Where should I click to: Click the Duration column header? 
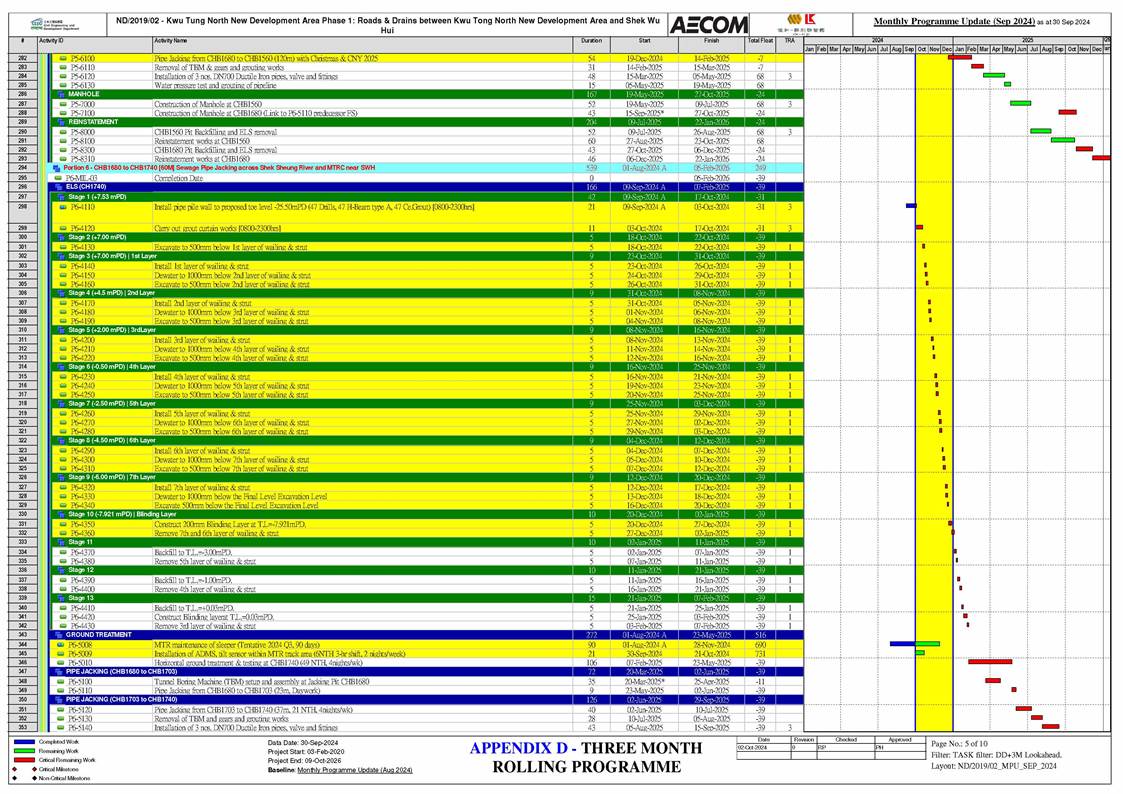(x=591, y=42)
